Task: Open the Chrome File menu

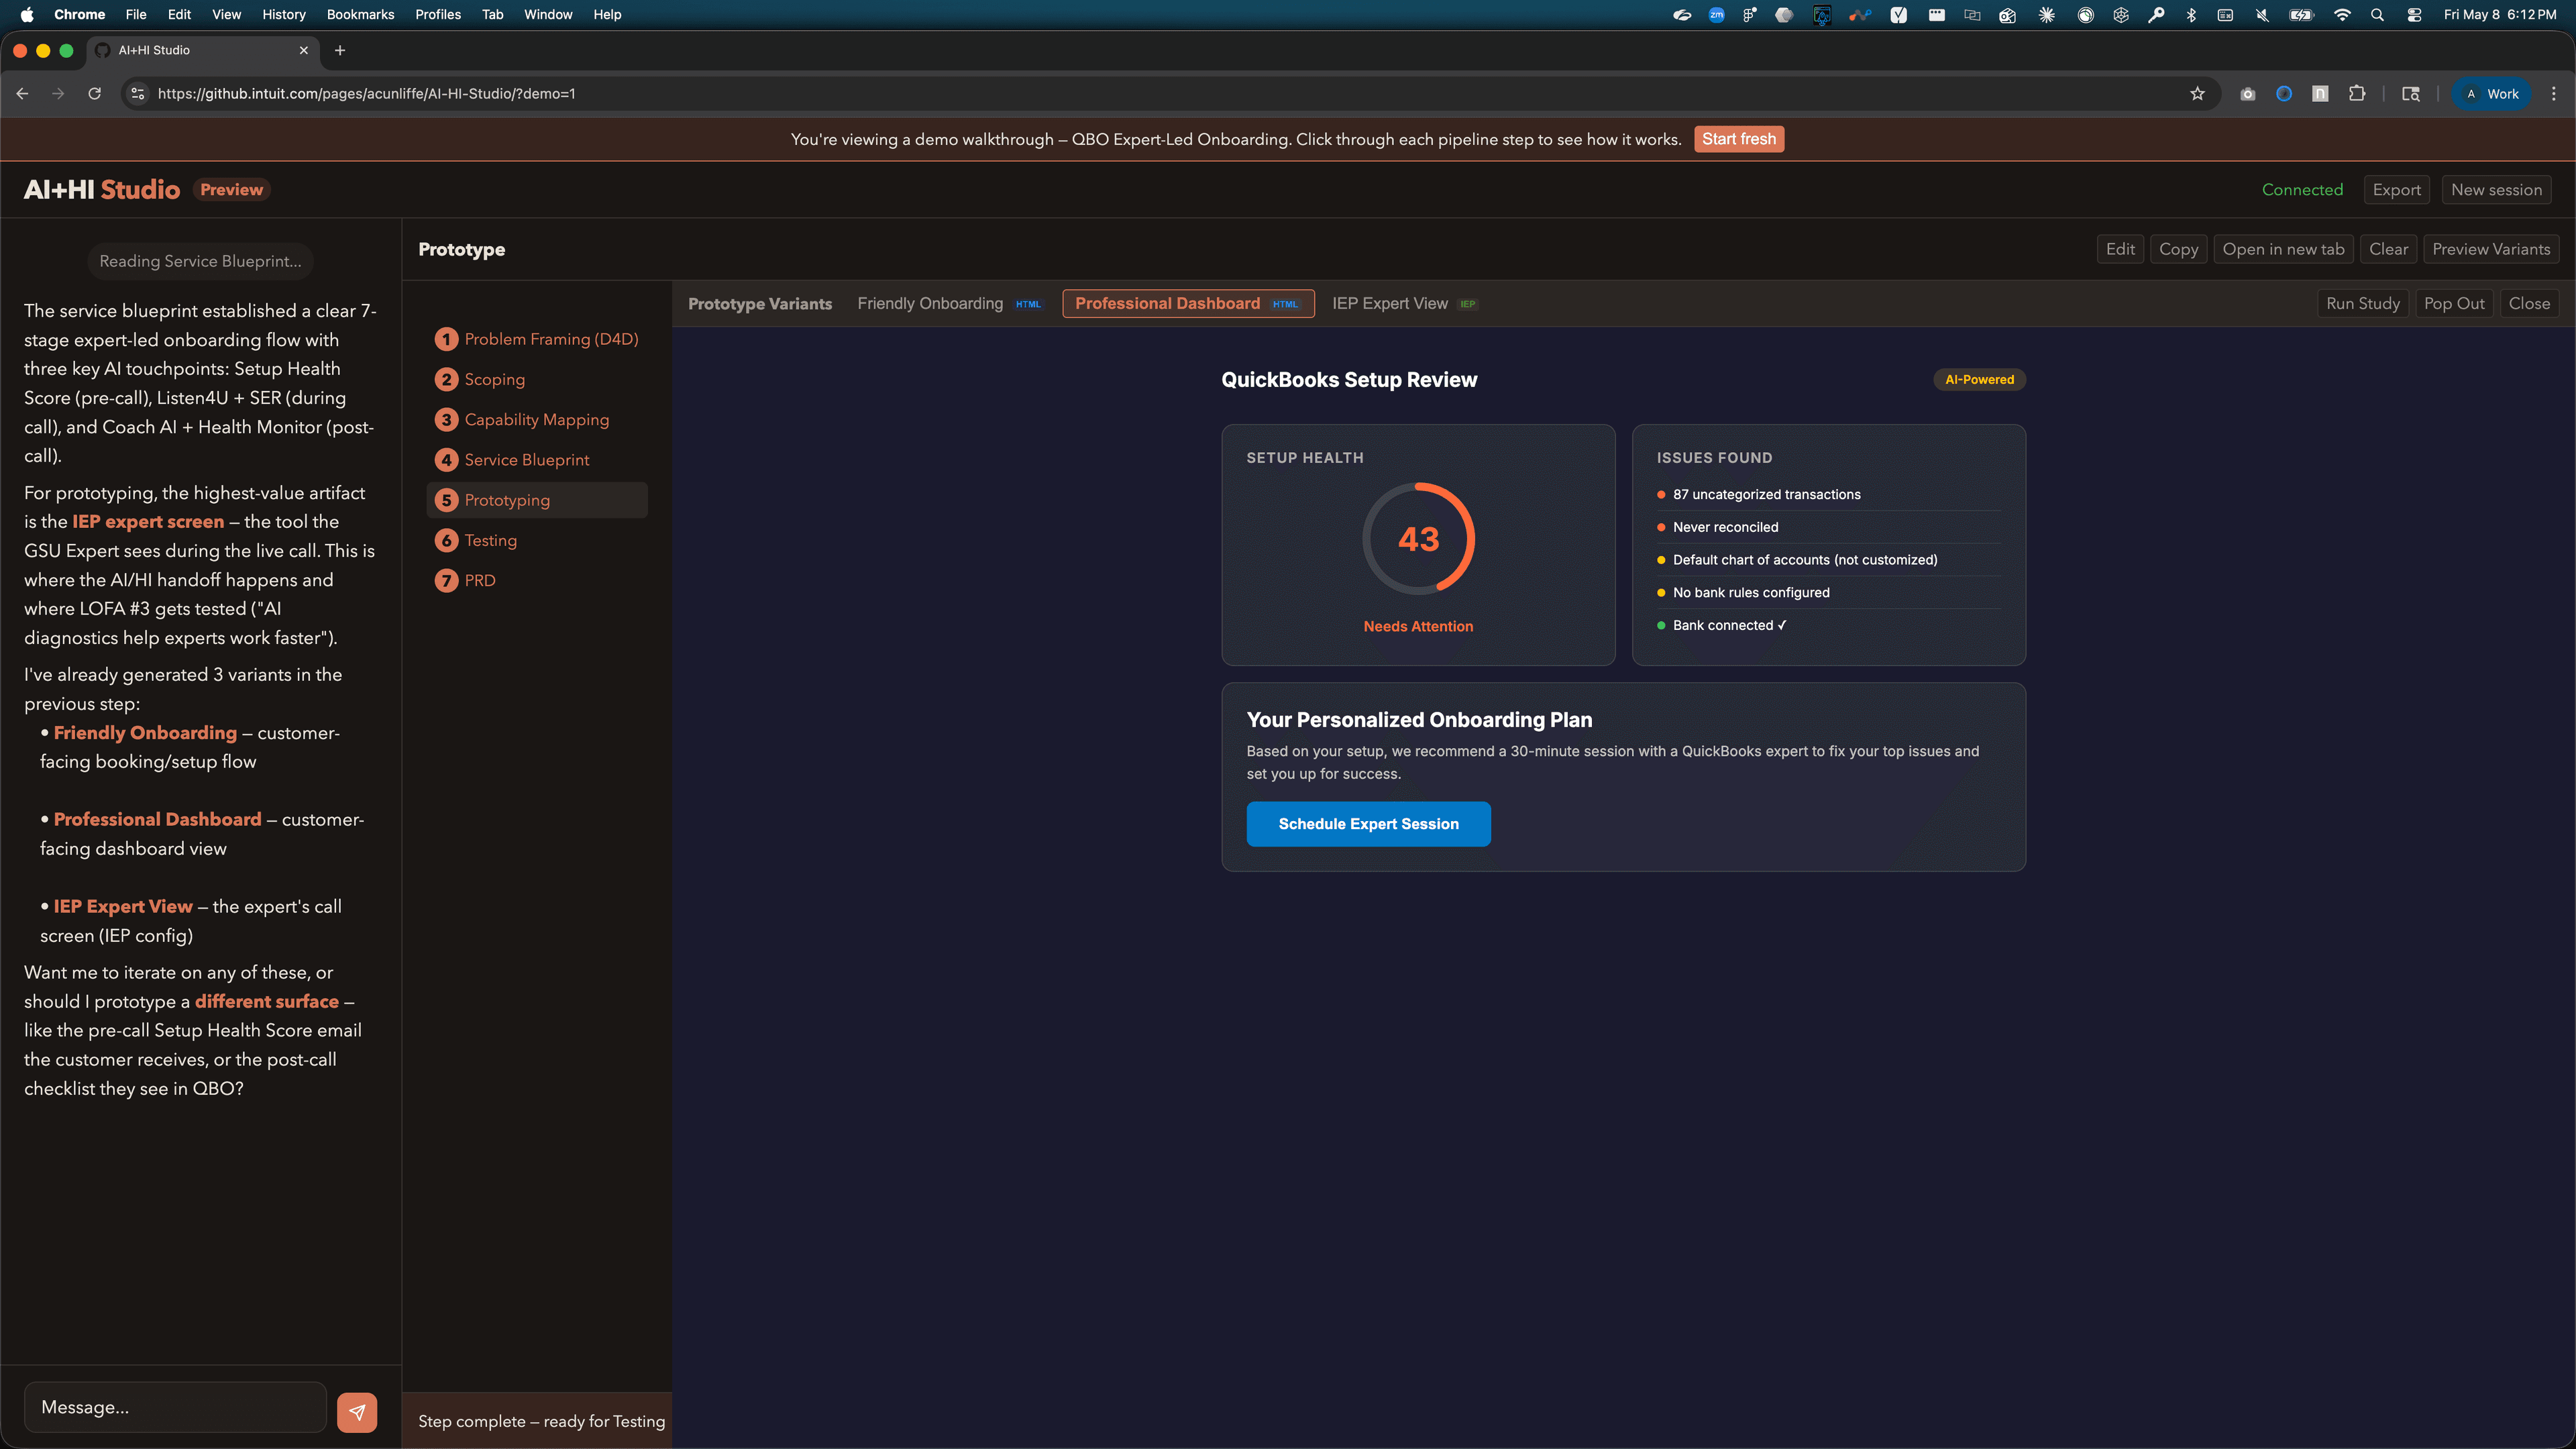Action: (136, 14)
